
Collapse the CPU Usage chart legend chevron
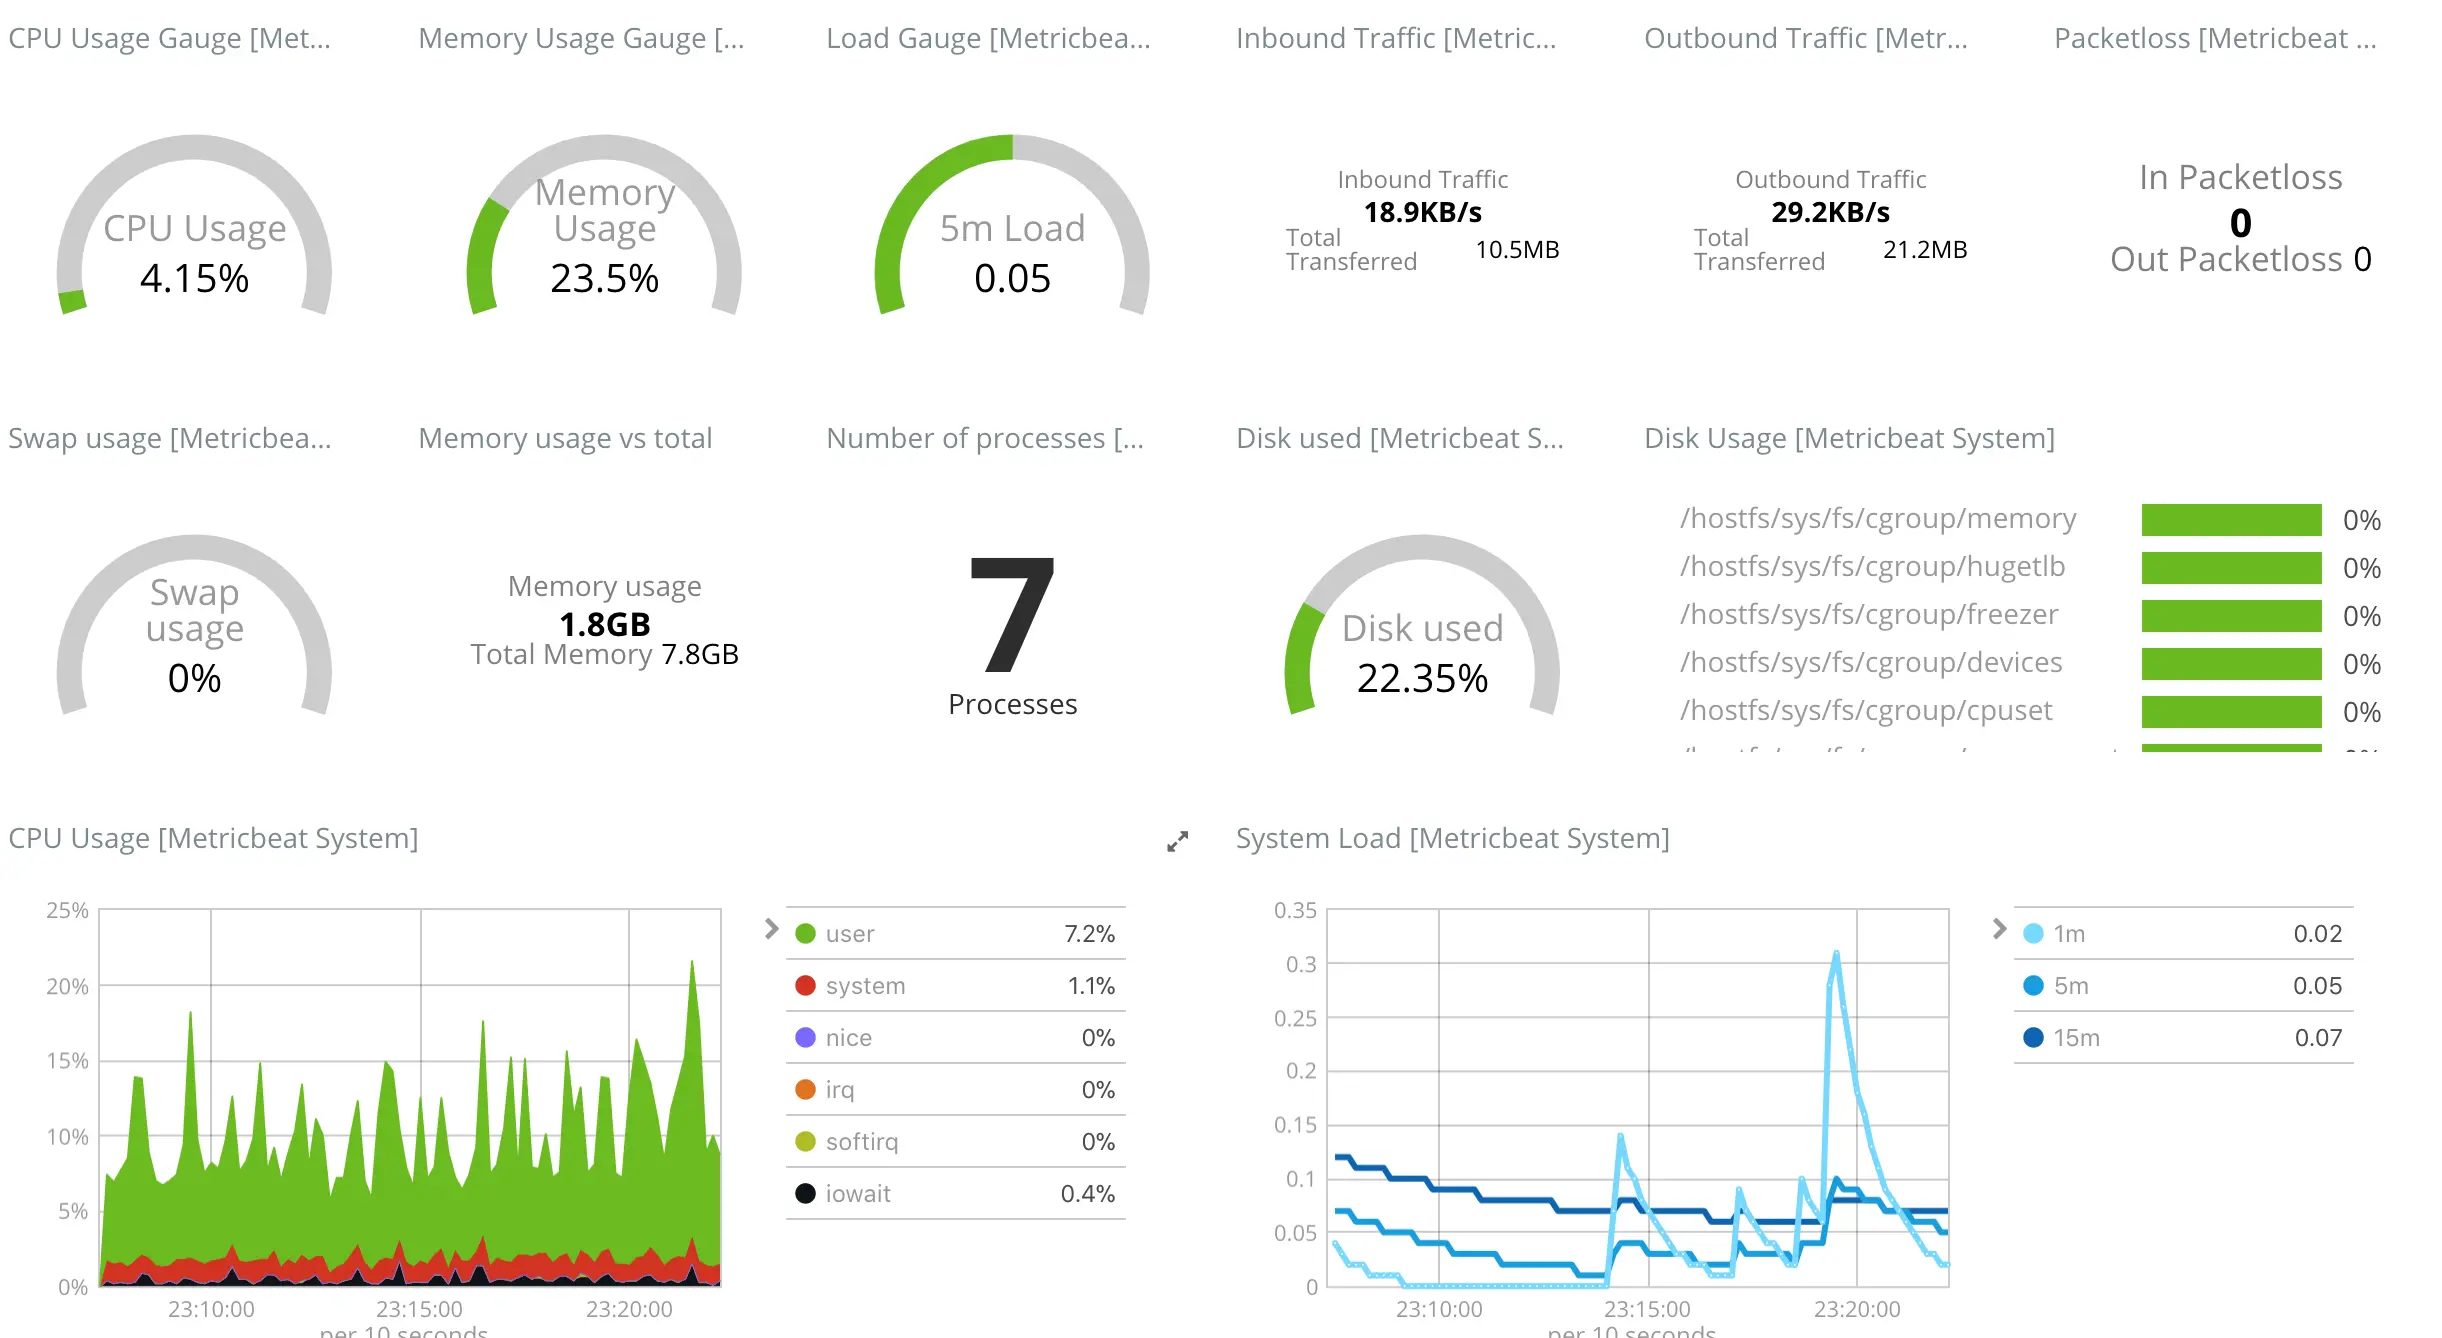point(771,929)
